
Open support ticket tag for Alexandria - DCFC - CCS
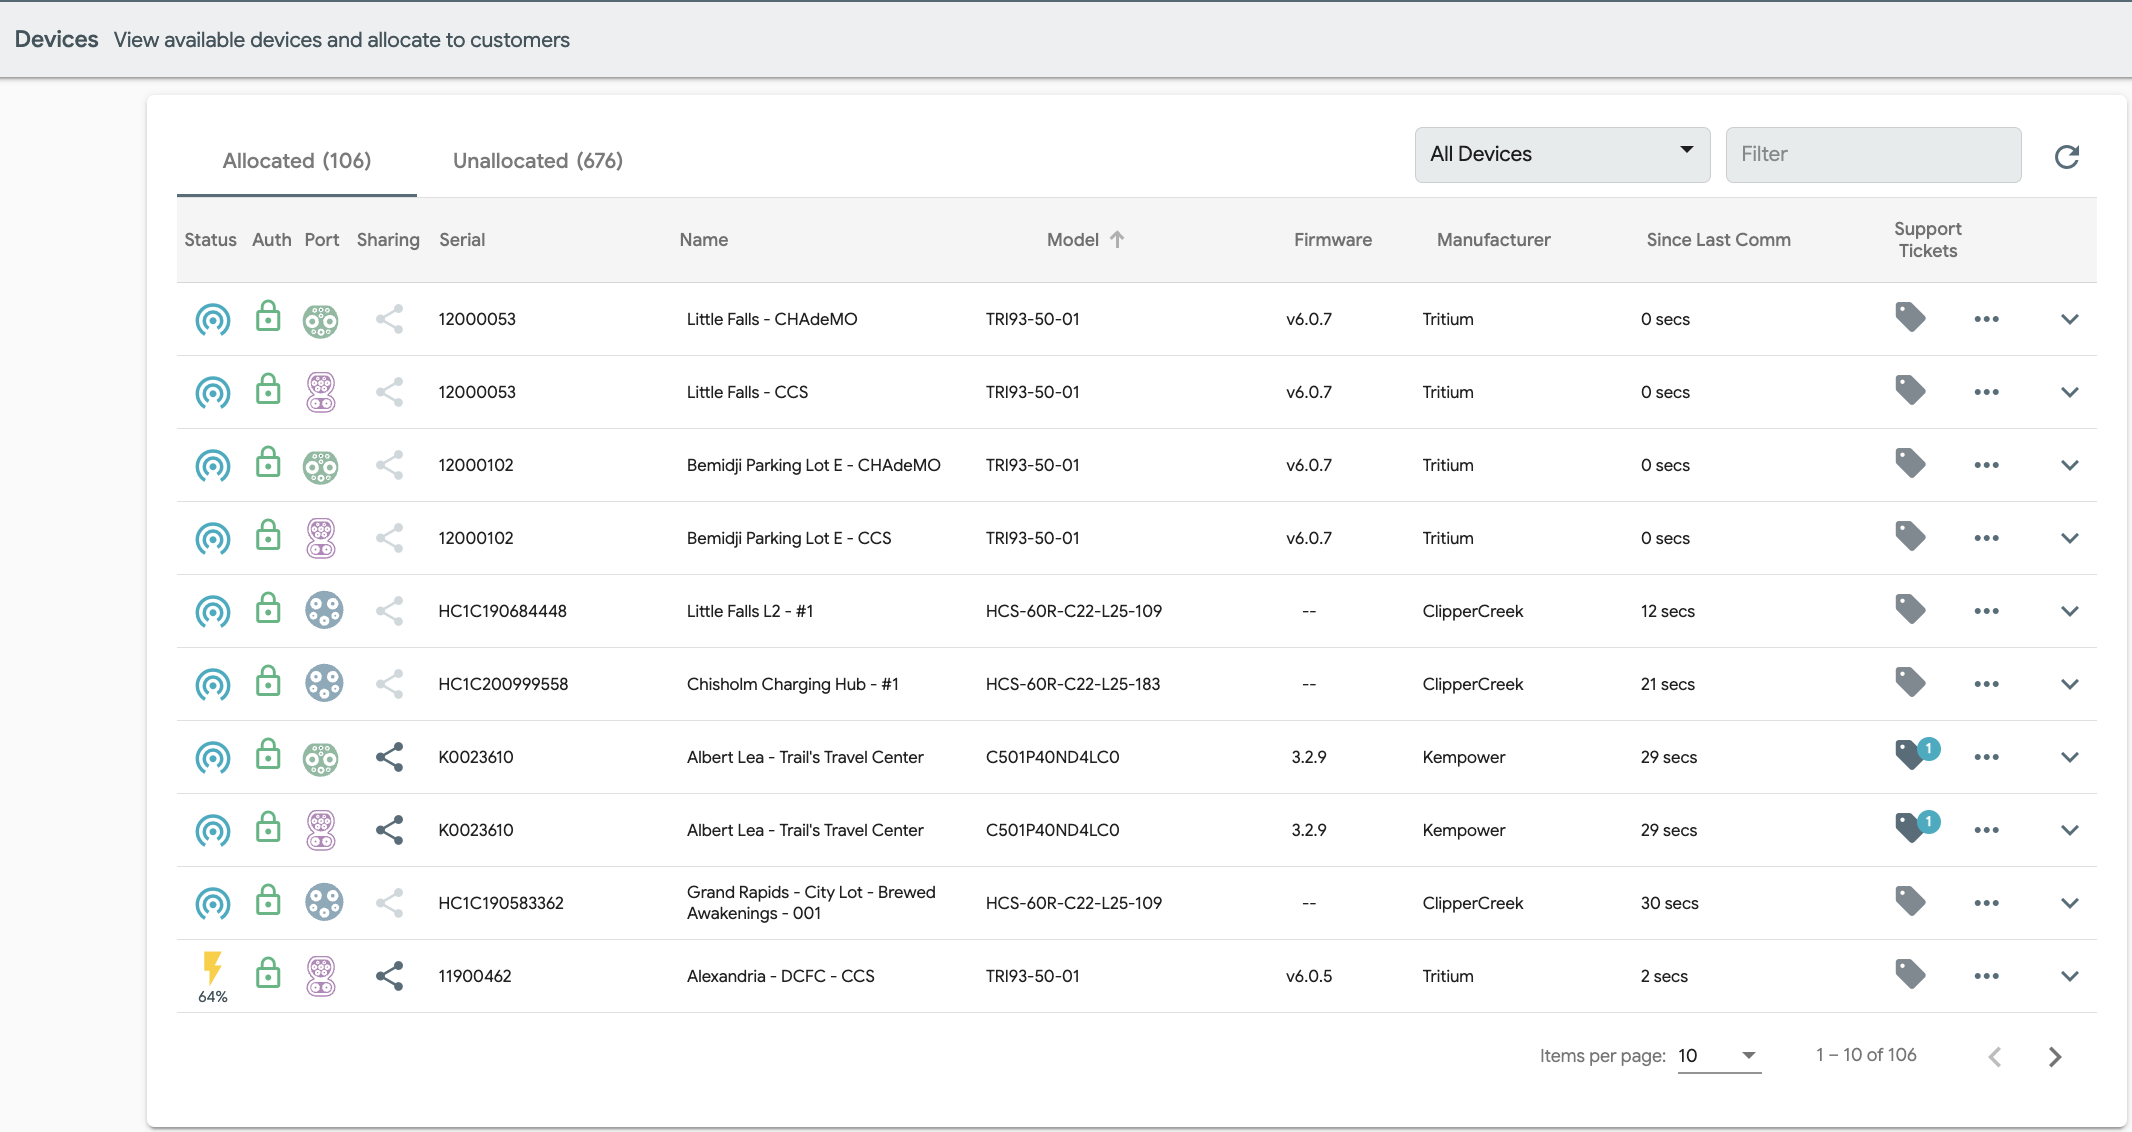pos(1910,975)
